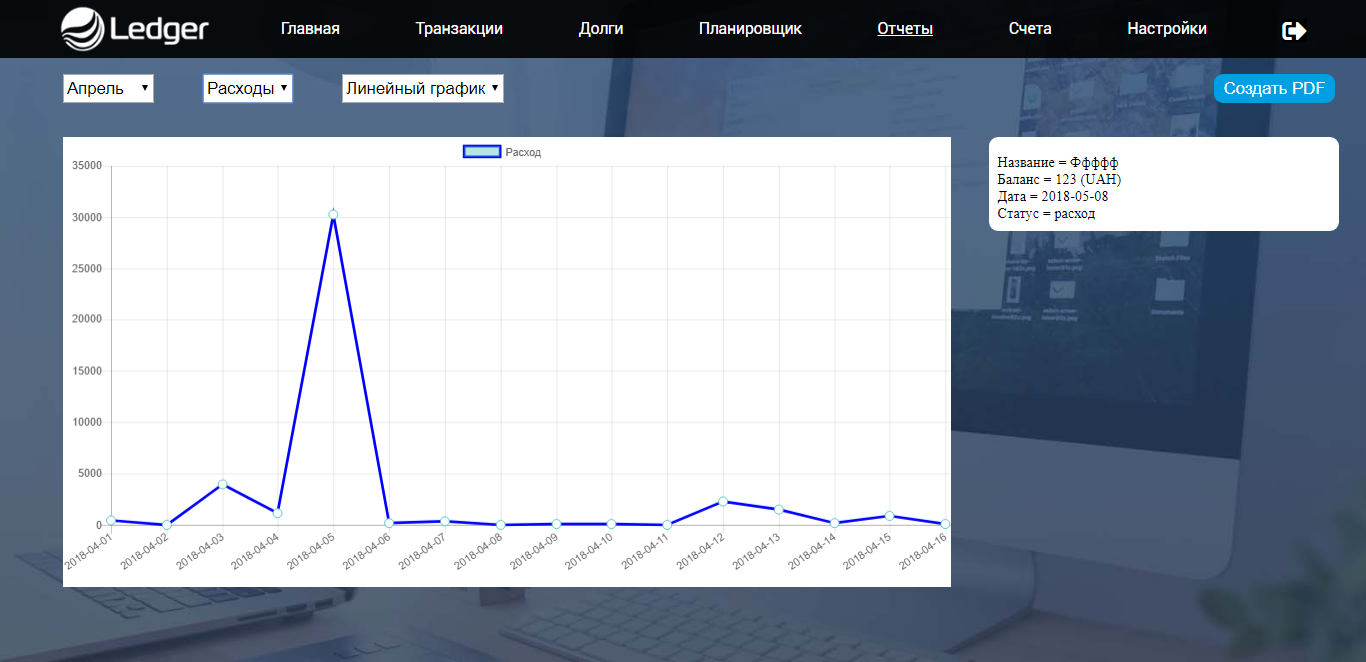
Task: Select the data point for 2018-04-03
Action: 222,484
